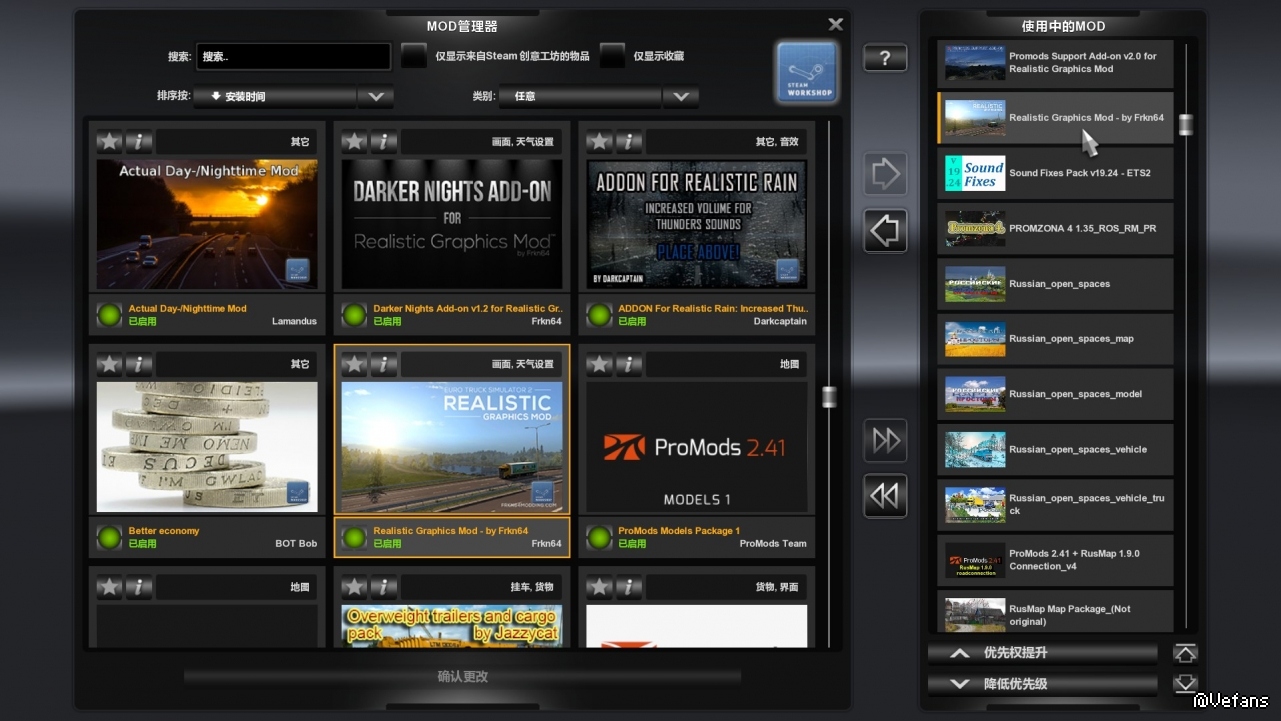Star the Overweight trailers and cargo pack card
1281x721 pixels.
[355, 587]
